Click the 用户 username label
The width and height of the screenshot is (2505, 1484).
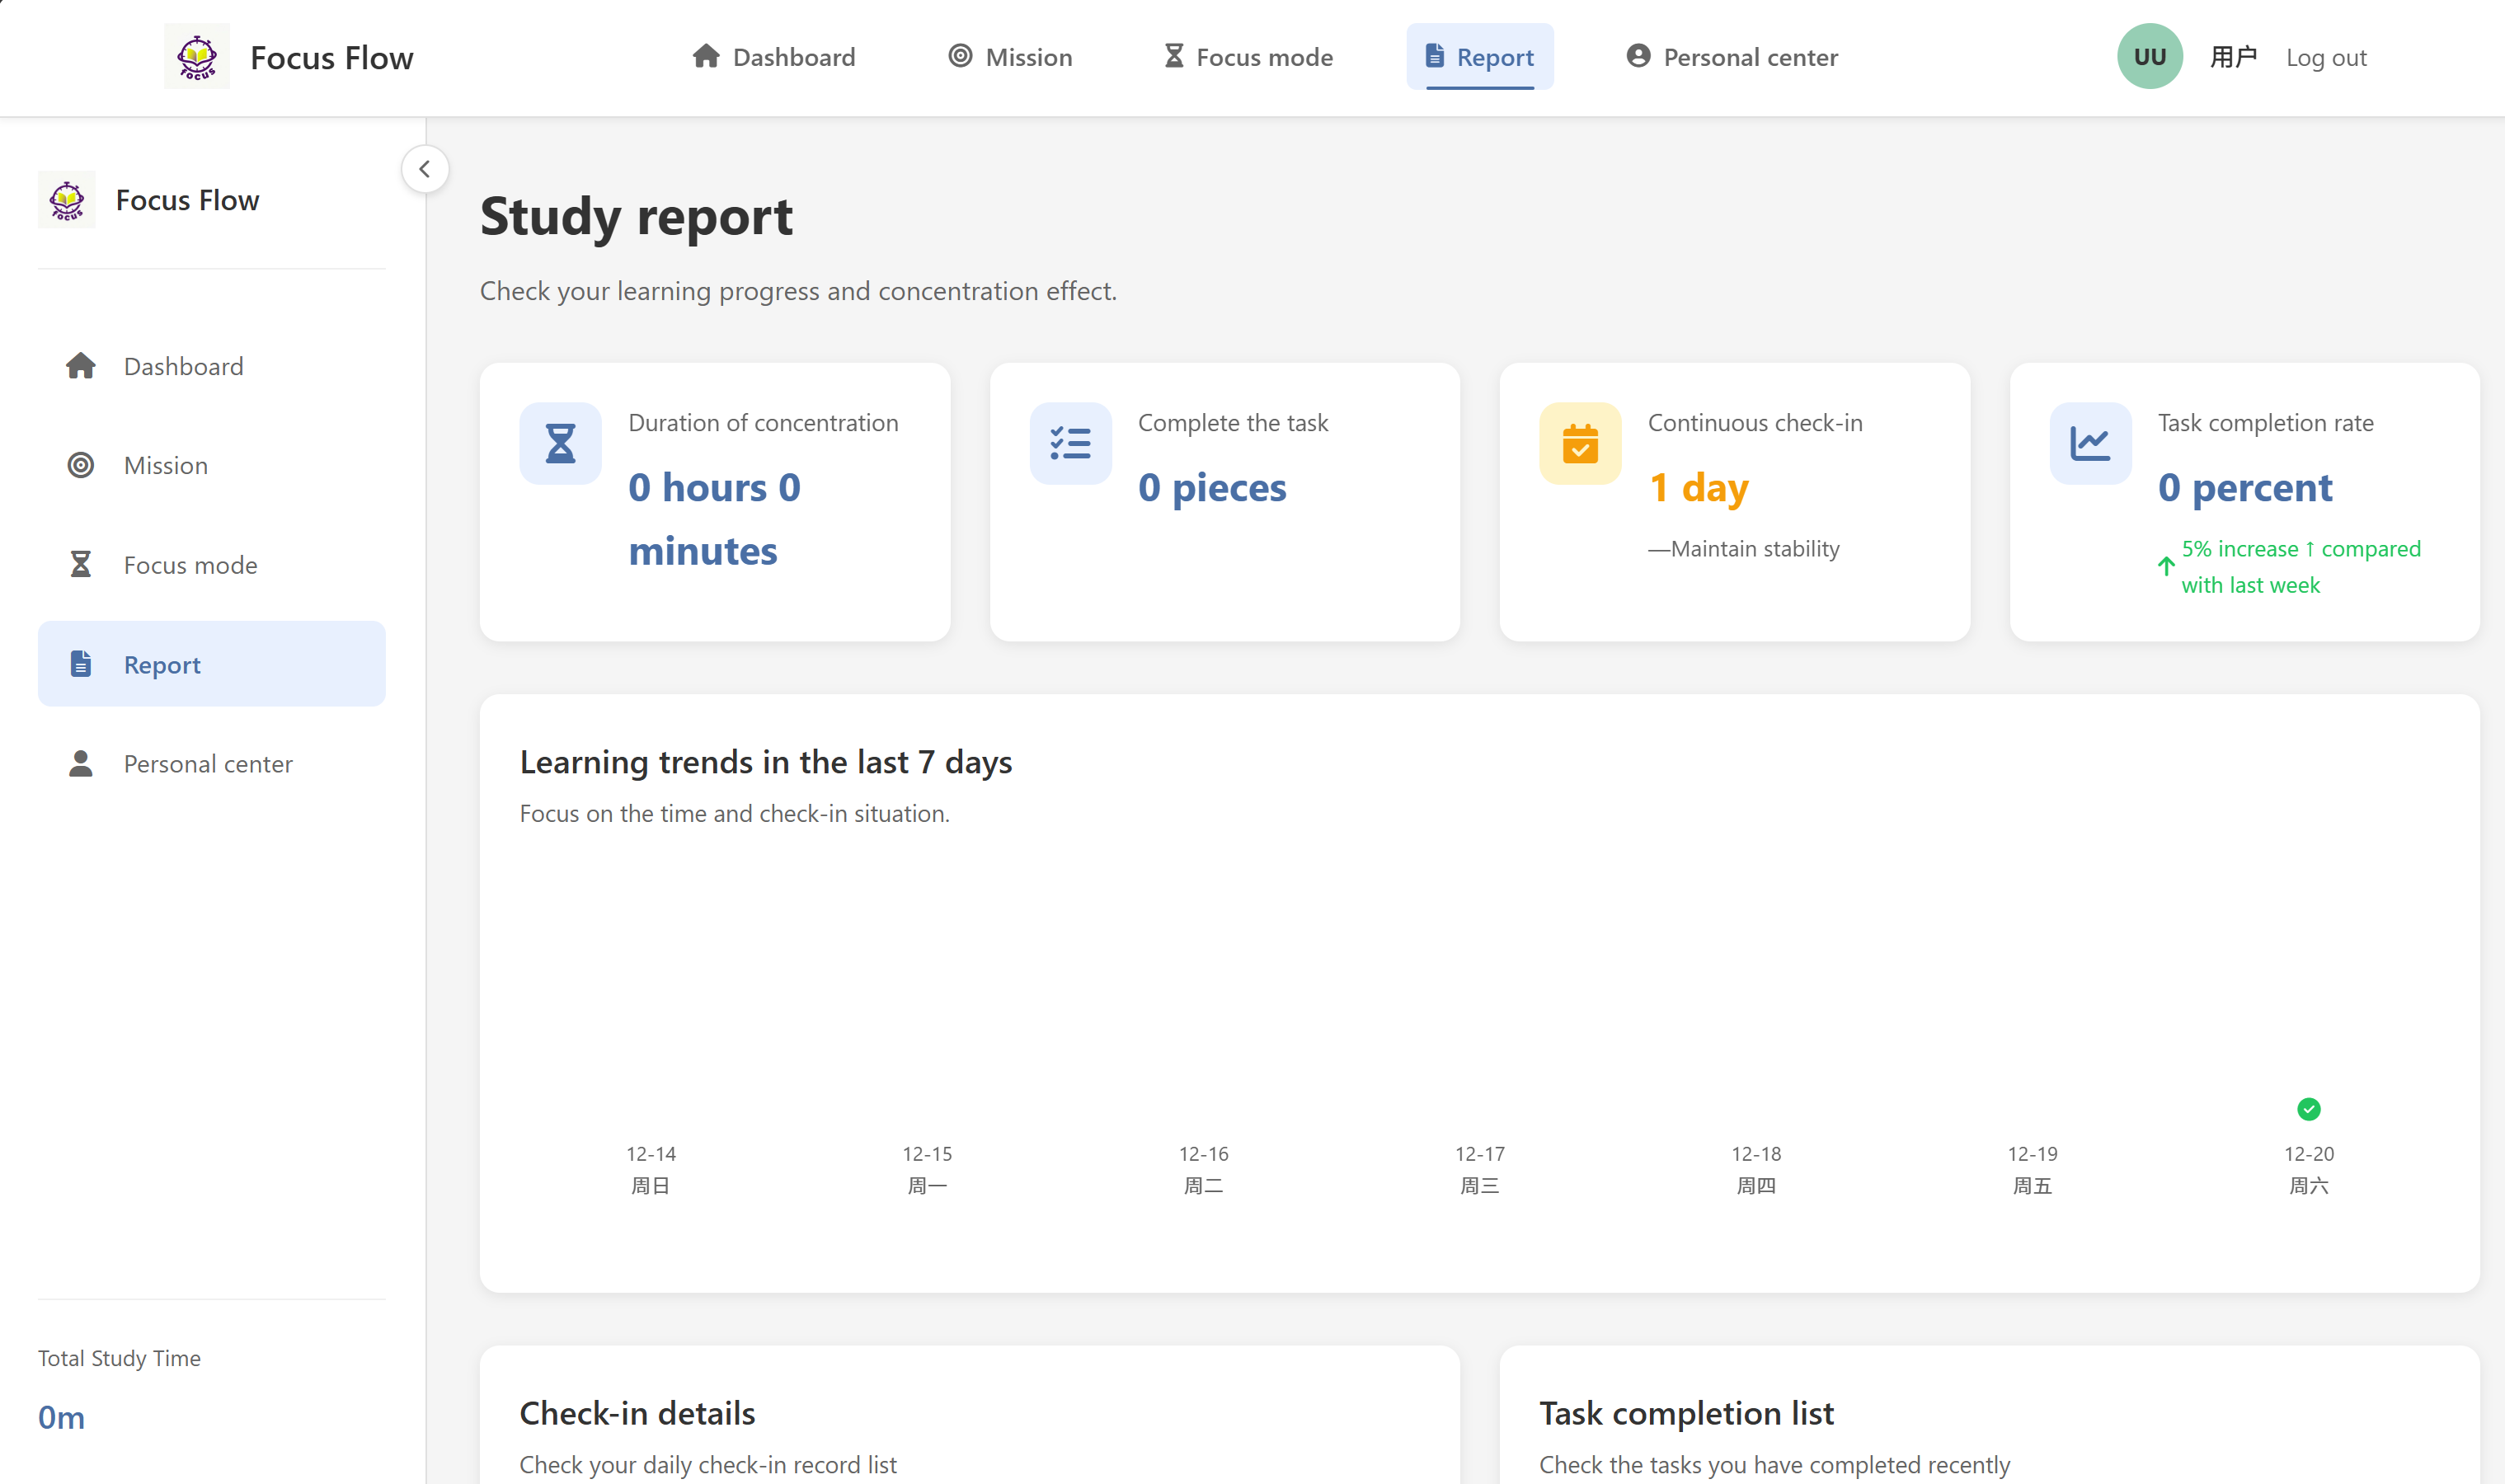pyautogui.click(x=2232, y=57)
